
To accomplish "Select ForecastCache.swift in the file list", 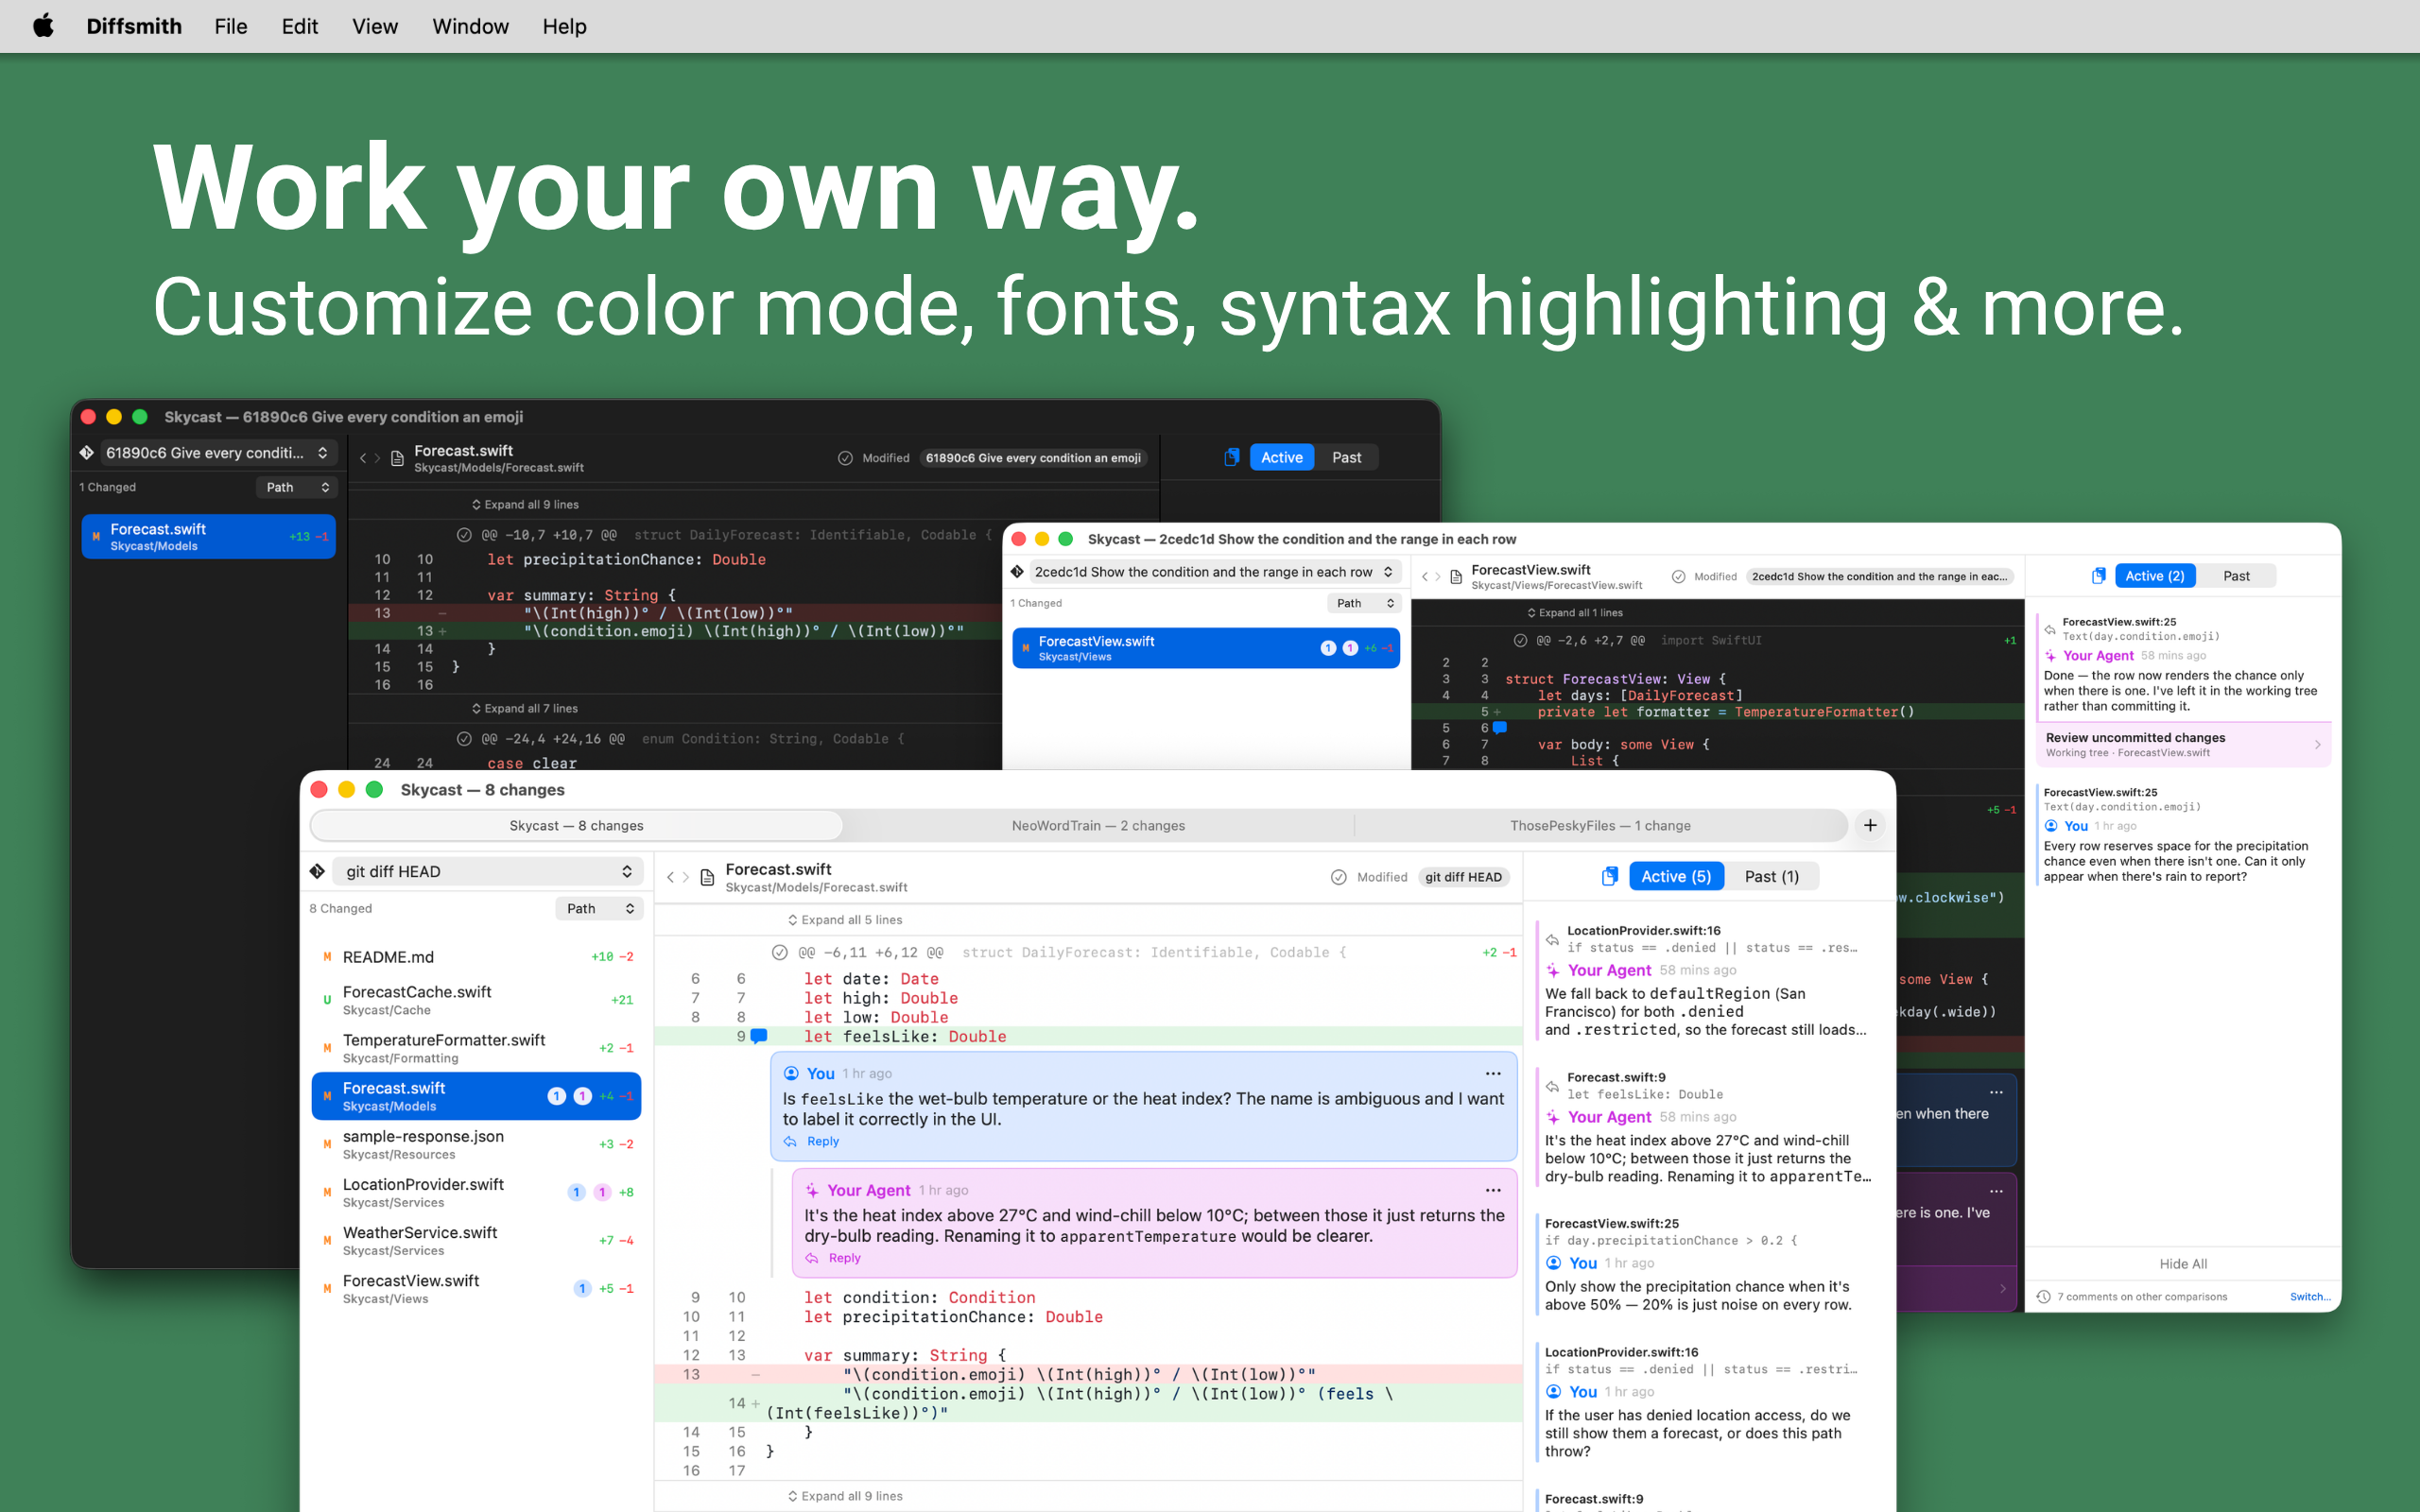I will click(476, 1000).
